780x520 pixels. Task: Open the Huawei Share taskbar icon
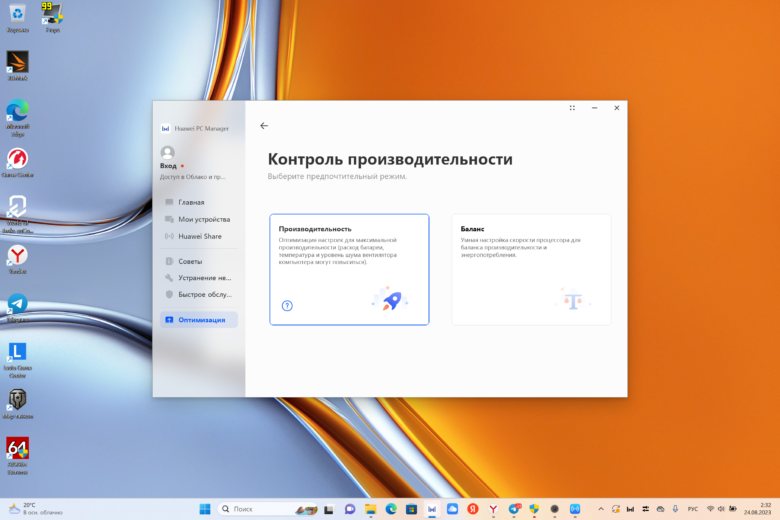pyautogui.click(x=575, y=509)
